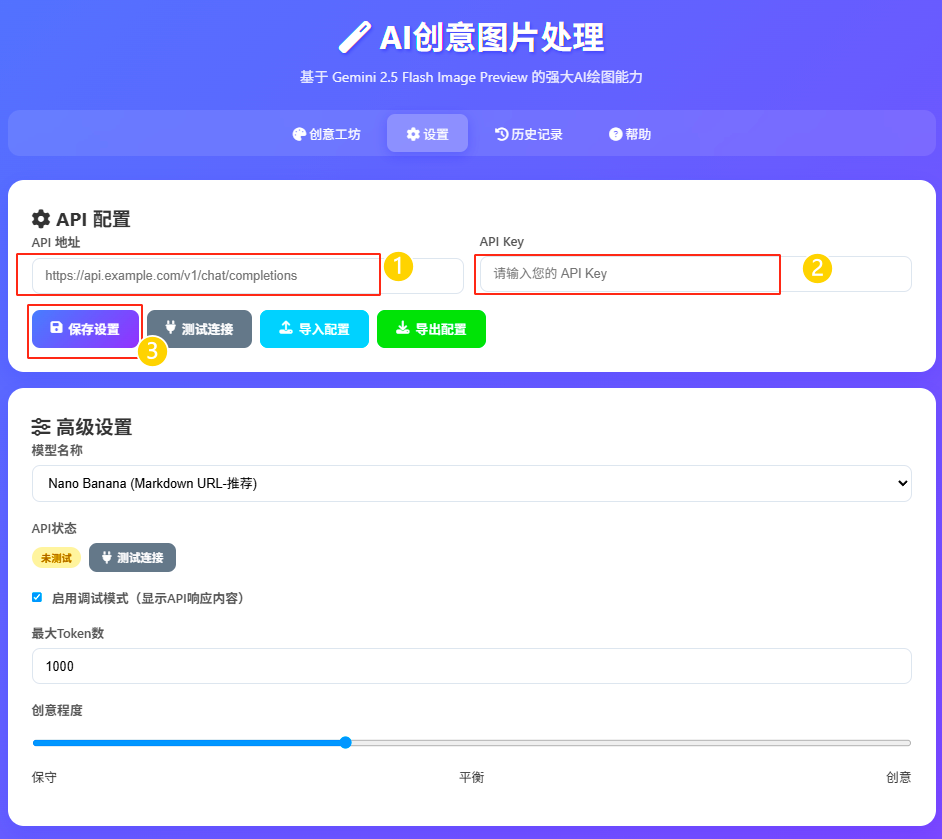Disable the 启用调试模式 checkbox

[36, 595]
